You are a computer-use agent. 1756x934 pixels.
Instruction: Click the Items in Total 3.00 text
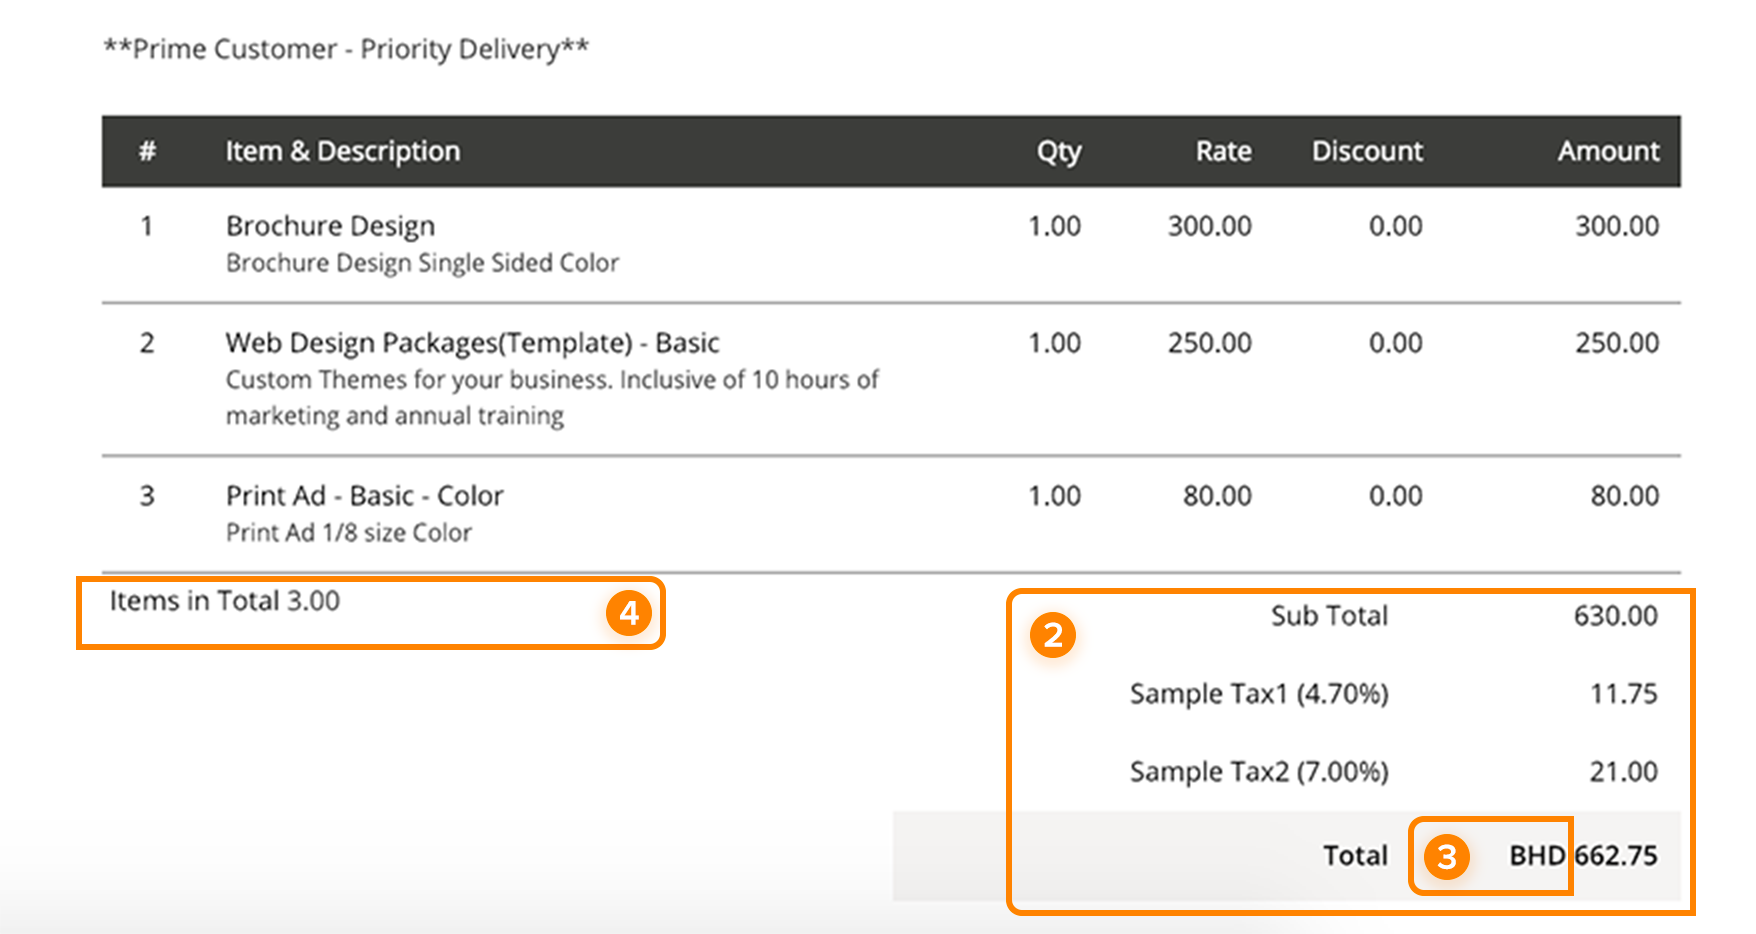coord(225,601)
